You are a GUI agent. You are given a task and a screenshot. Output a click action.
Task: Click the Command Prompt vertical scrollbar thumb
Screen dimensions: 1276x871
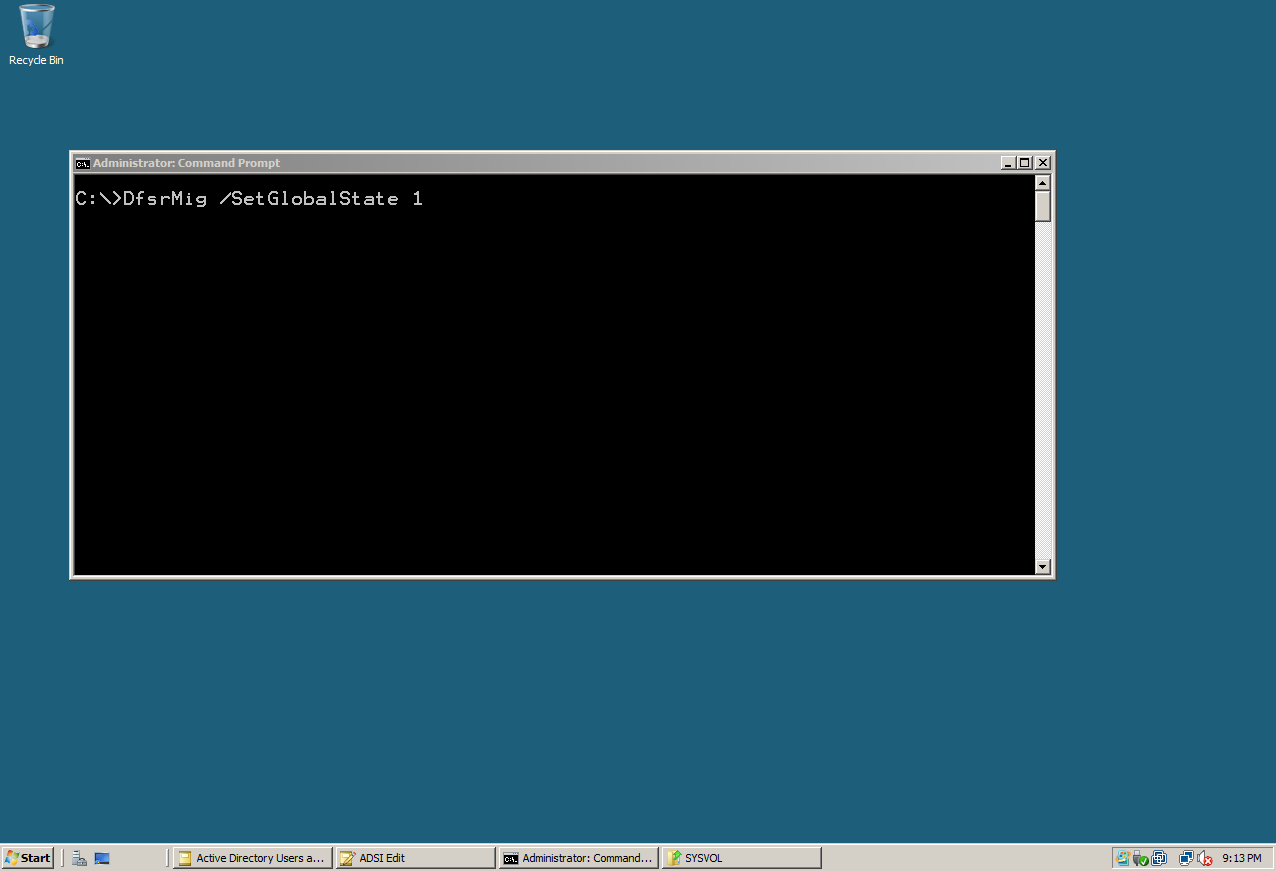tap(1043, 206)
